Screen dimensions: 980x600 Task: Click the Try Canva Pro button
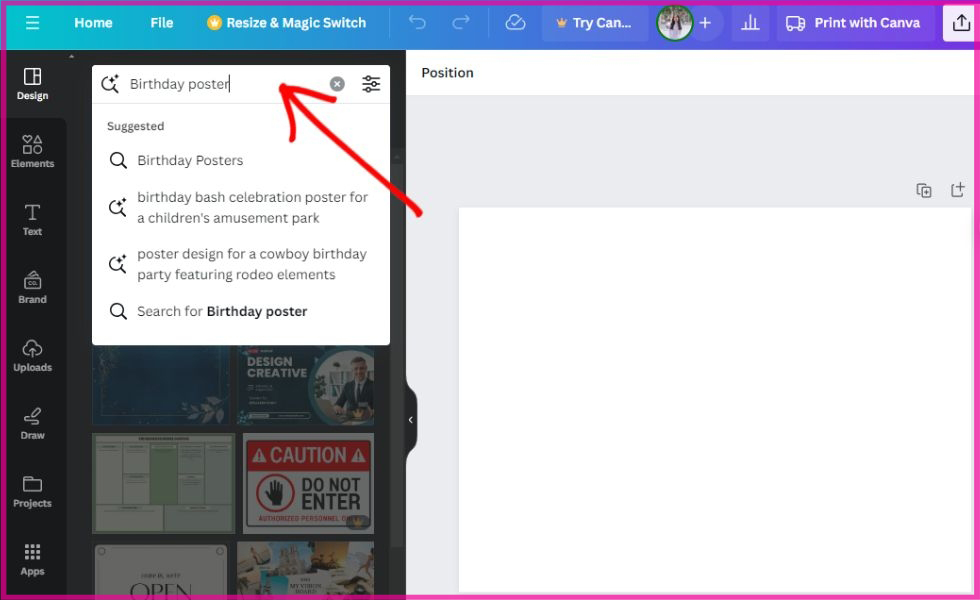pos(594,23)
